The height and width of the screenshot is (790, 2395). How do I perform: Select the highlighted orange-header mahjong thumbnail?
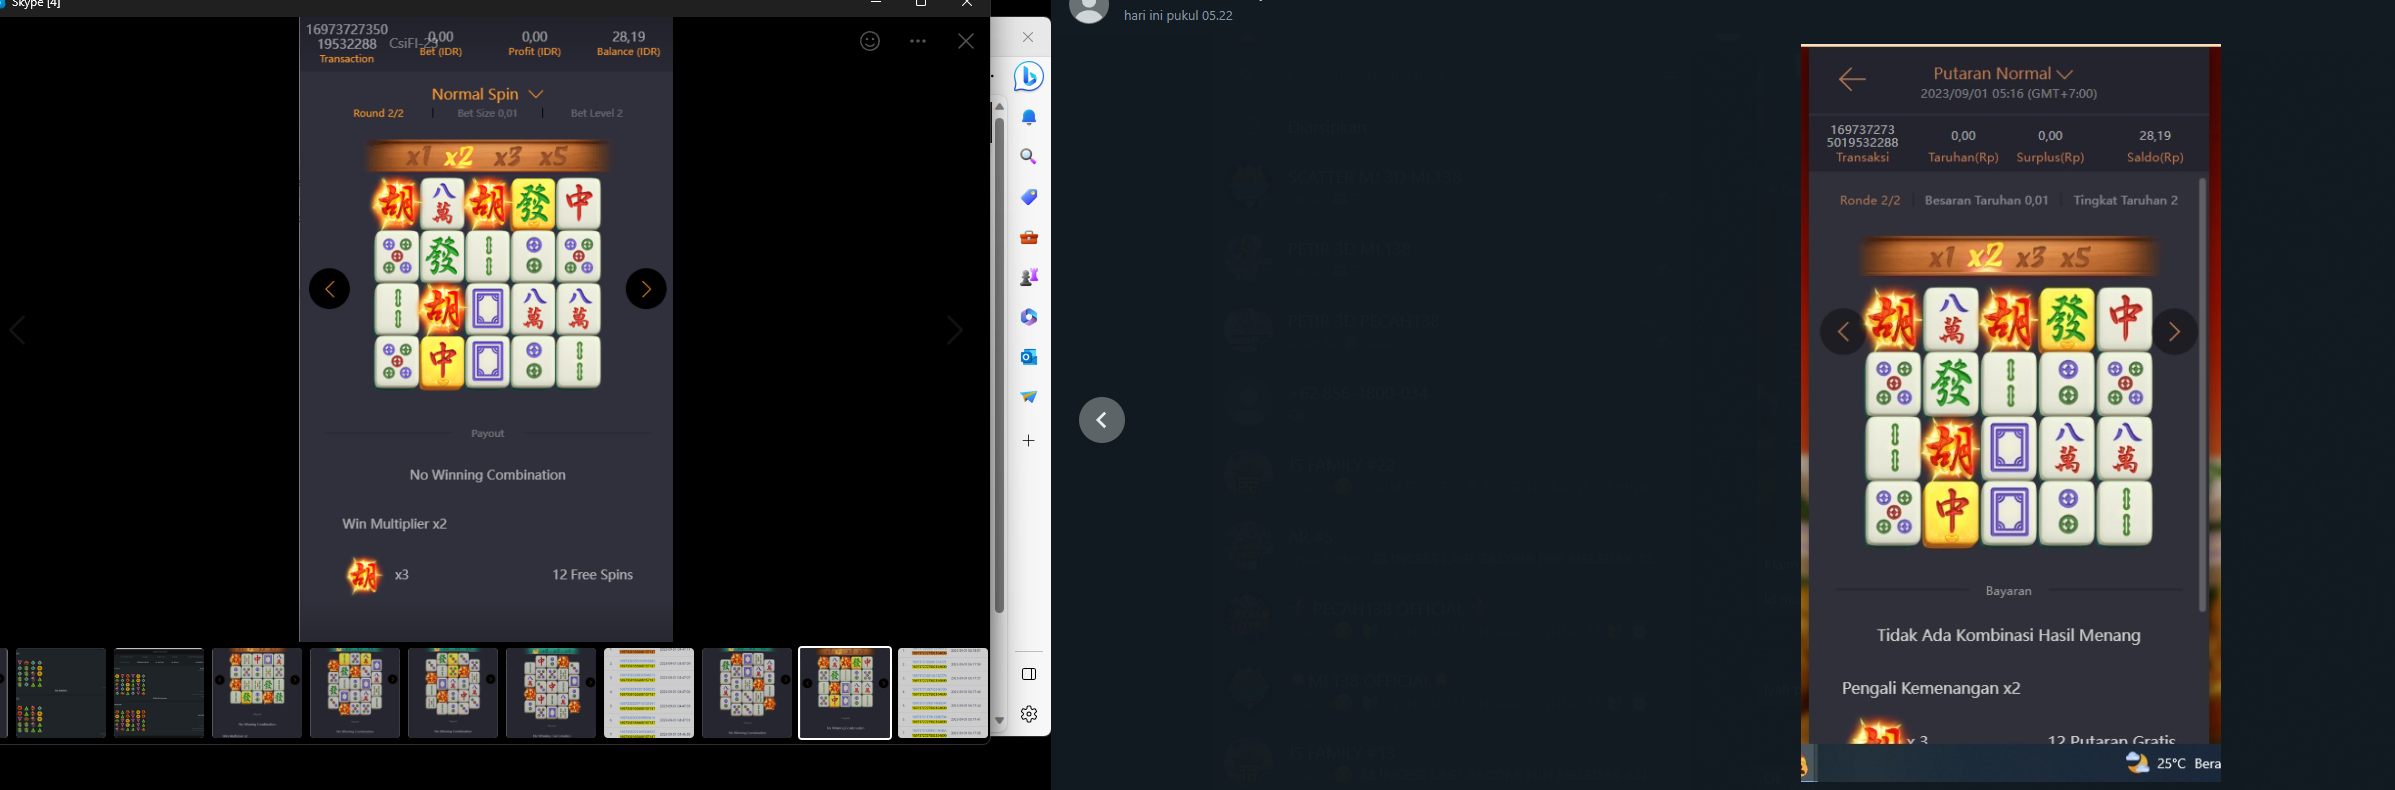(x=845, y=693)
